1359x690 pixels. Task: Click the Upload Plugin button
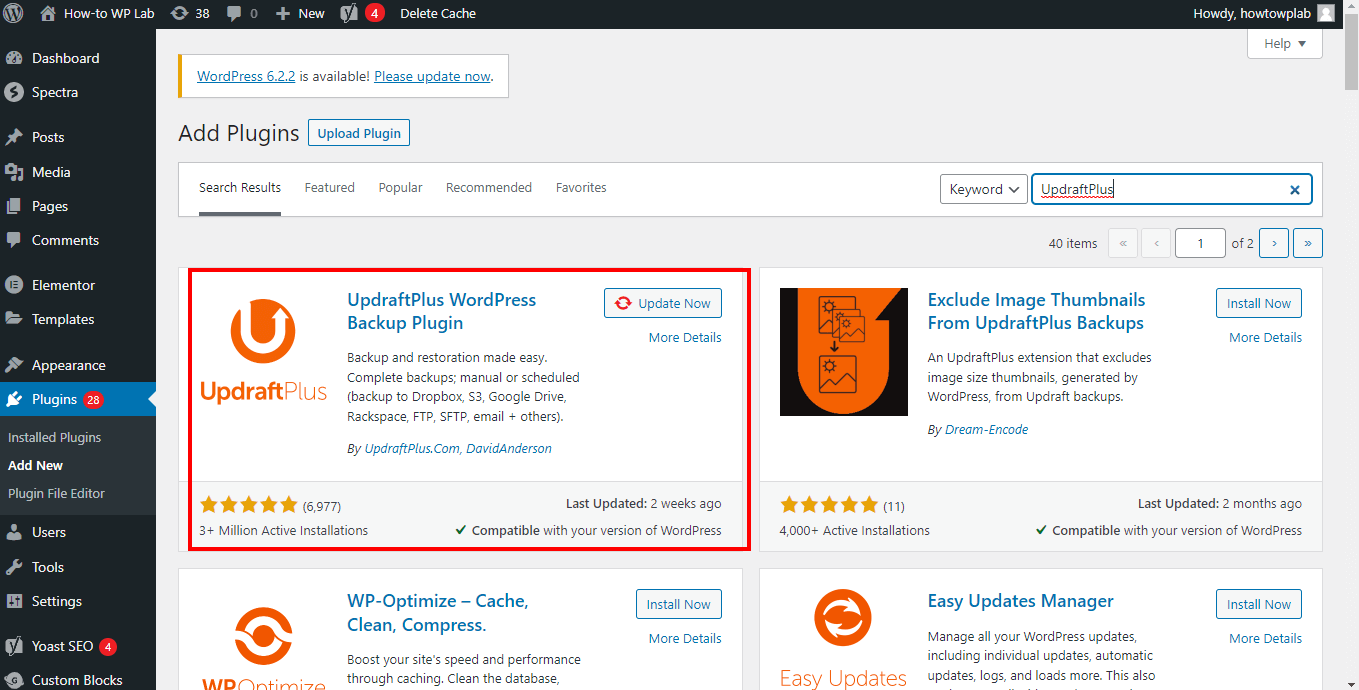pyautogui.click(x=359, y=133)
